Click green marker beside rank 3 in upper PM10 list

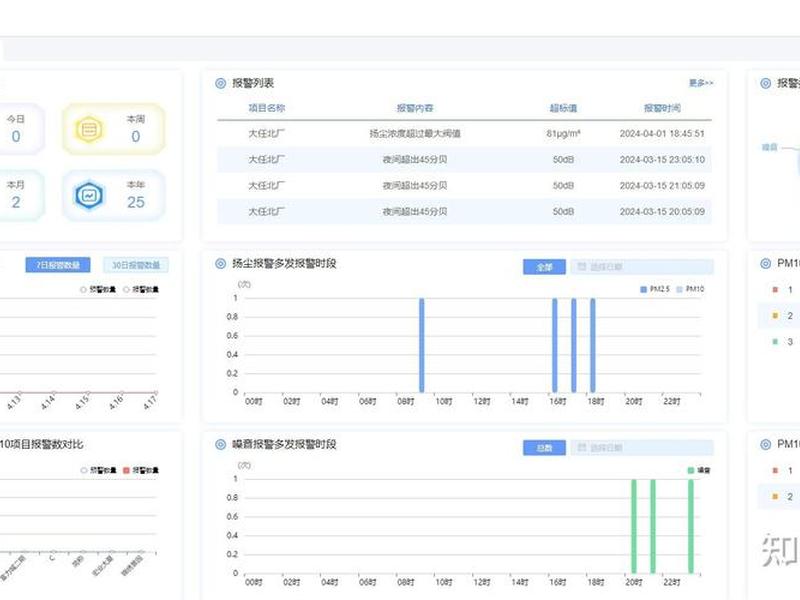click(775, 341)
